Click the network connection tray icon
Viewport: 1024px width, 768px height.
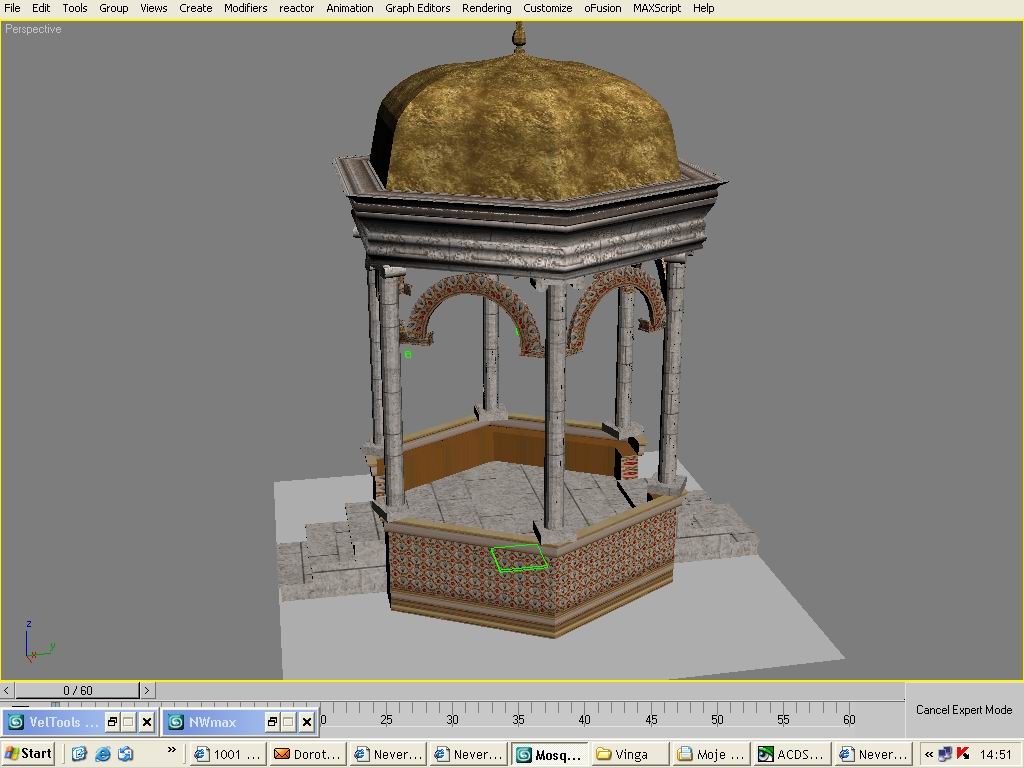point(946,754)
